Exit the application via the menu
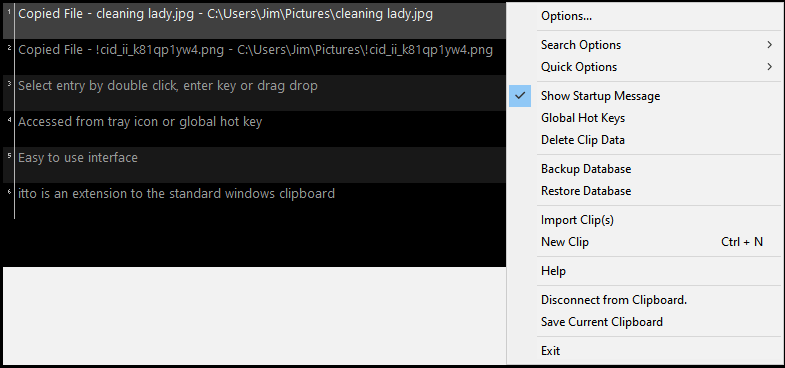This screenshot has width=785, height=368. click(550, 351)
